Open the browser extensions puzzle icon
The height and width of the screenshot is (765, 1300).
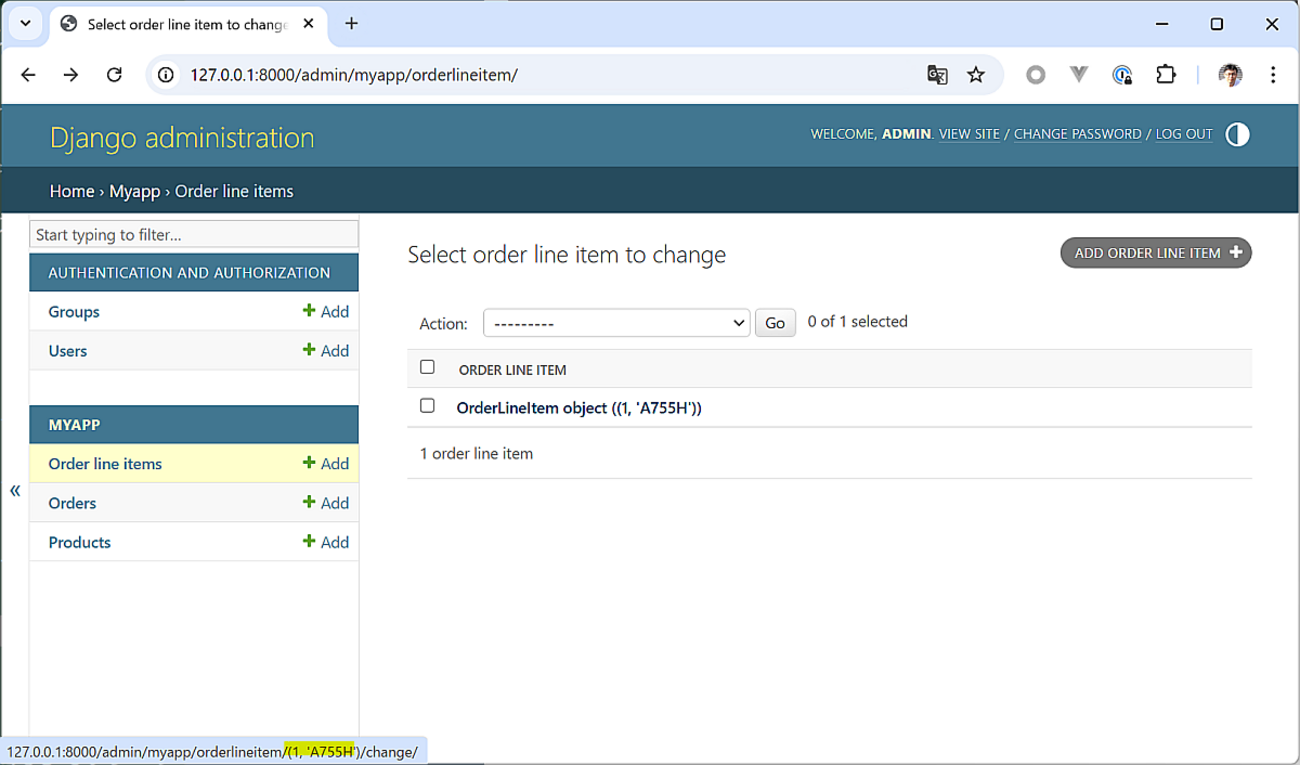[1166, 75]
